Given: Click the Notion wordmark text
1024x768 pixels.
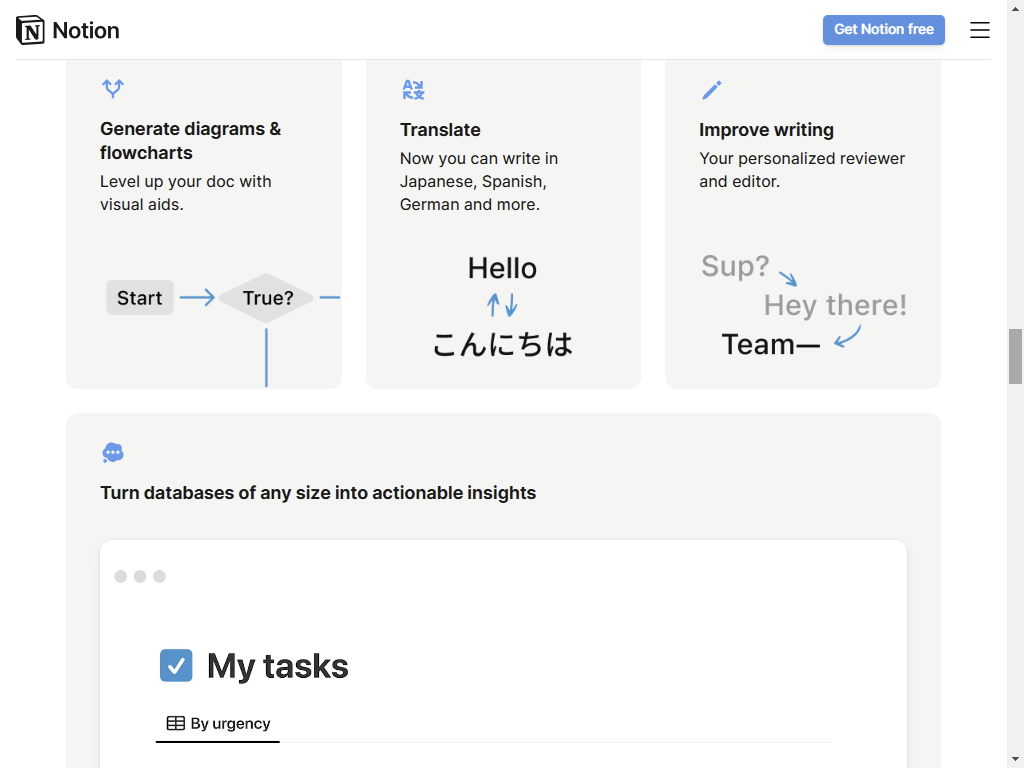Looking at the screenshot, I should tap(86, 30).
